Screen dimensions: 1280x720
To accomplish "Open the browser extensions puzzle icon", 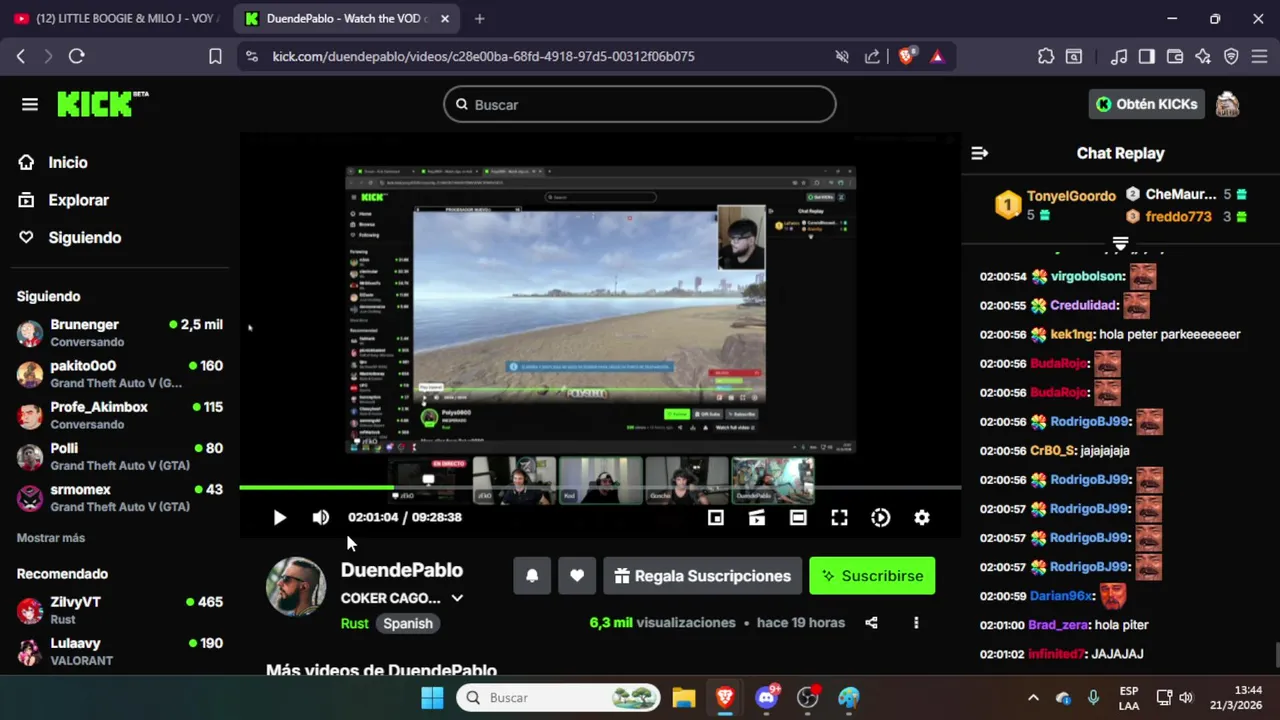I will coord(1045,57).
